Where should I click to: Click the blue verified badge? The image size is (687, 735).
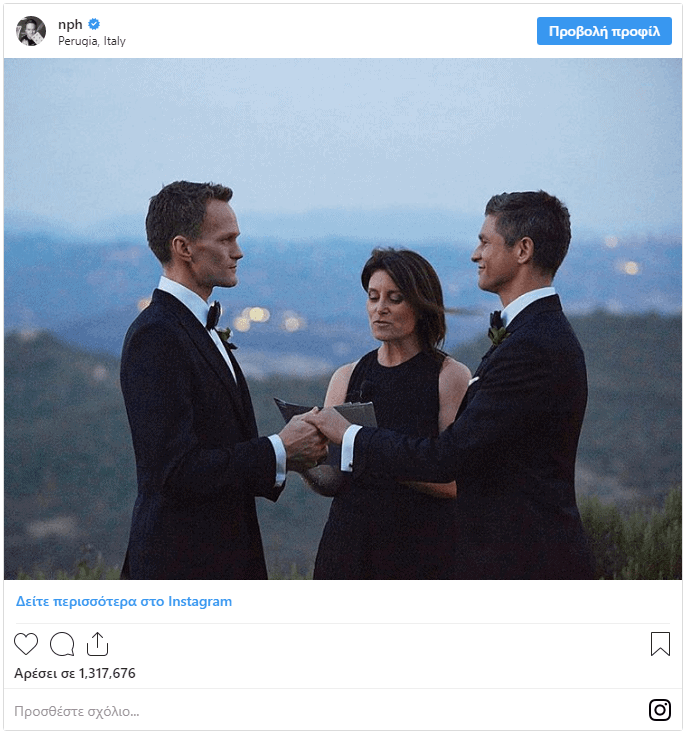point(94,24)
